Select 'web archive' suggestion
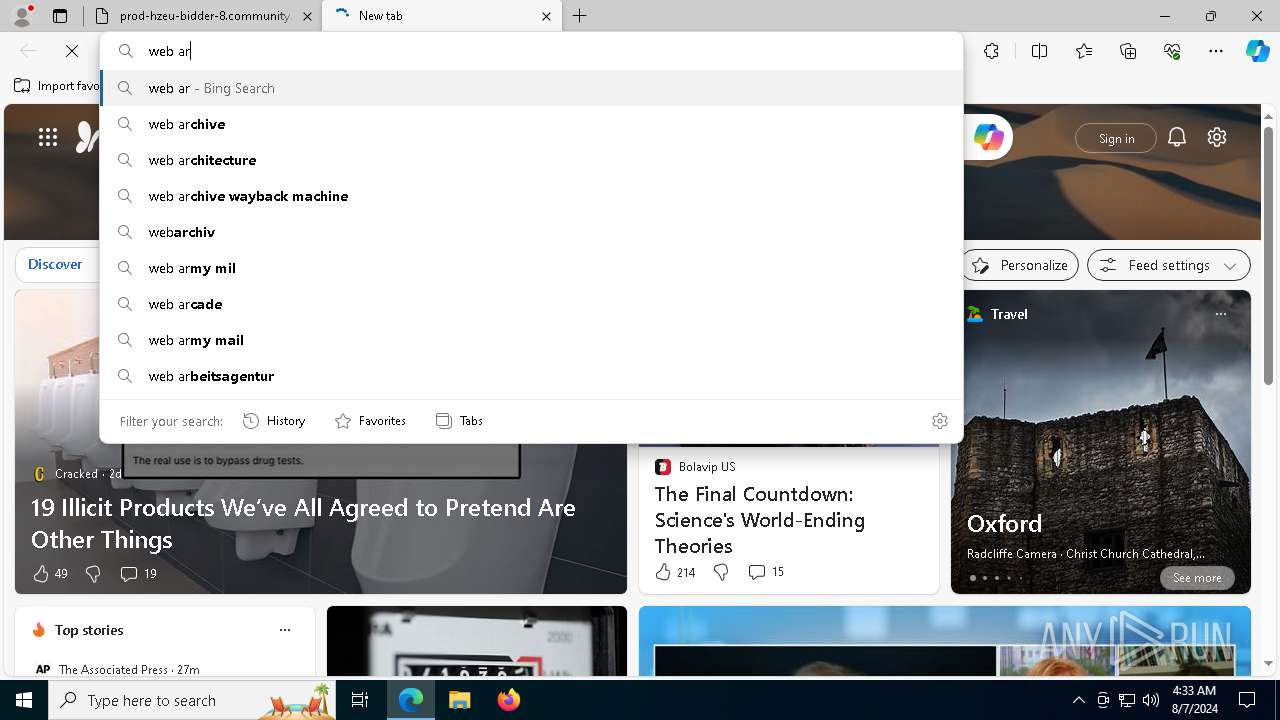This screenshot has height=720, width=1280. pos(531,124)
